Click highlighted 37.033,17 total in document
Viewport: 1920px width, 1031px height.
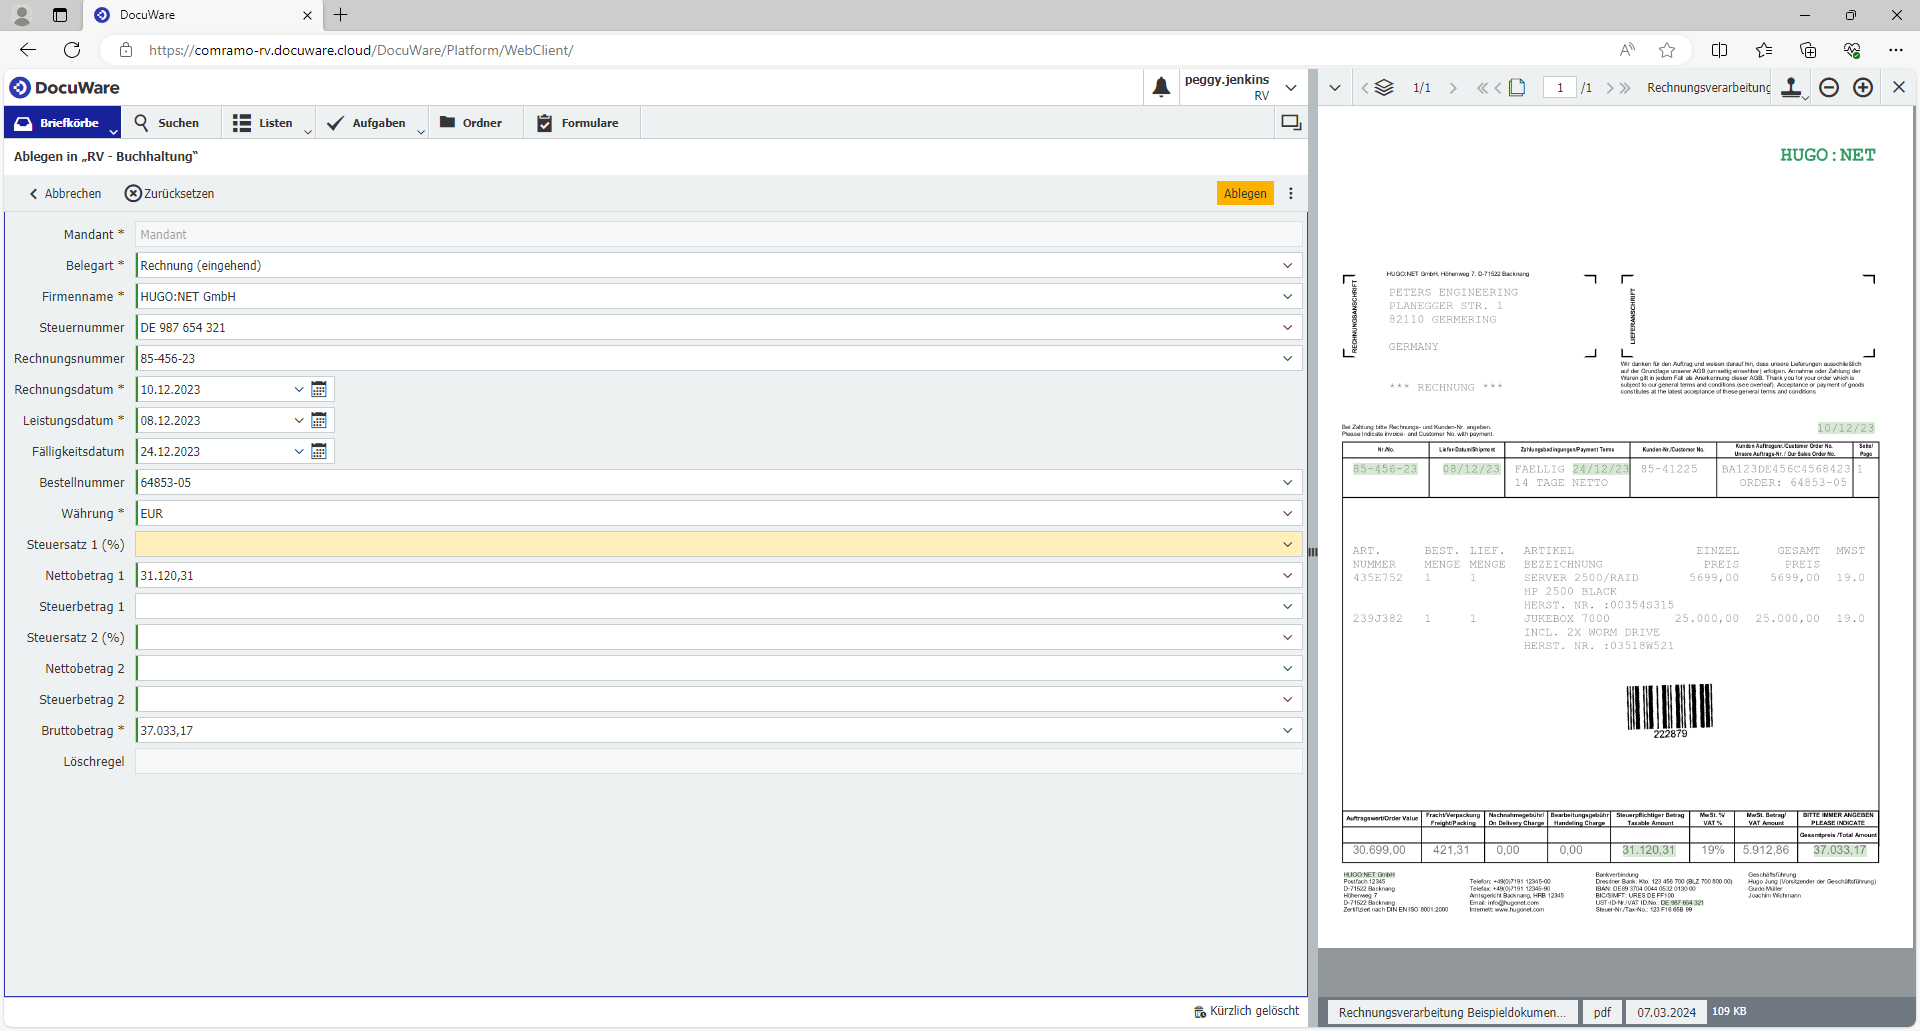1840,850
